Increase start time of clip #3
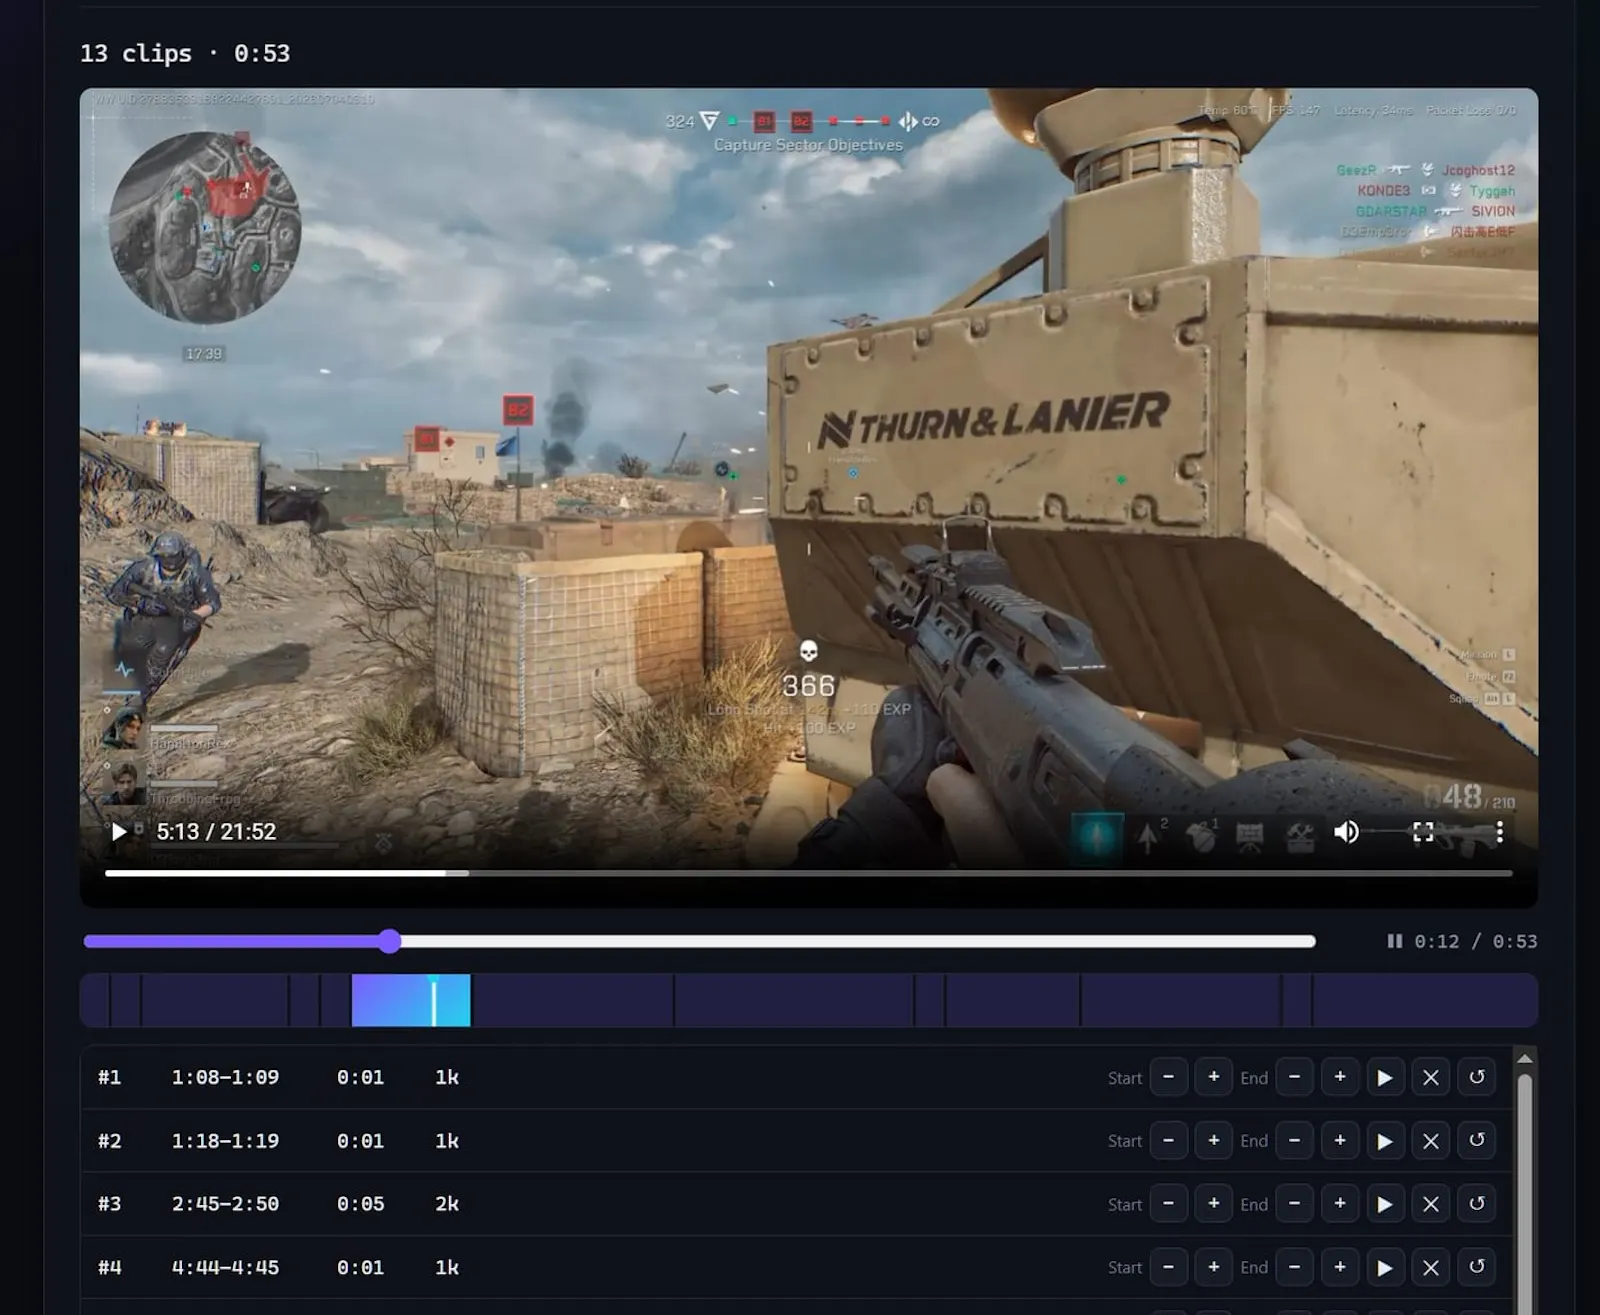 [x=1213, y=1204]
